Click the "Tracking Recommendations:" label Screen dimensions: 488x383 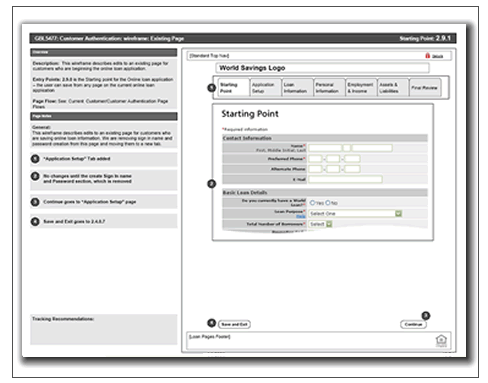tap(63, 319)
